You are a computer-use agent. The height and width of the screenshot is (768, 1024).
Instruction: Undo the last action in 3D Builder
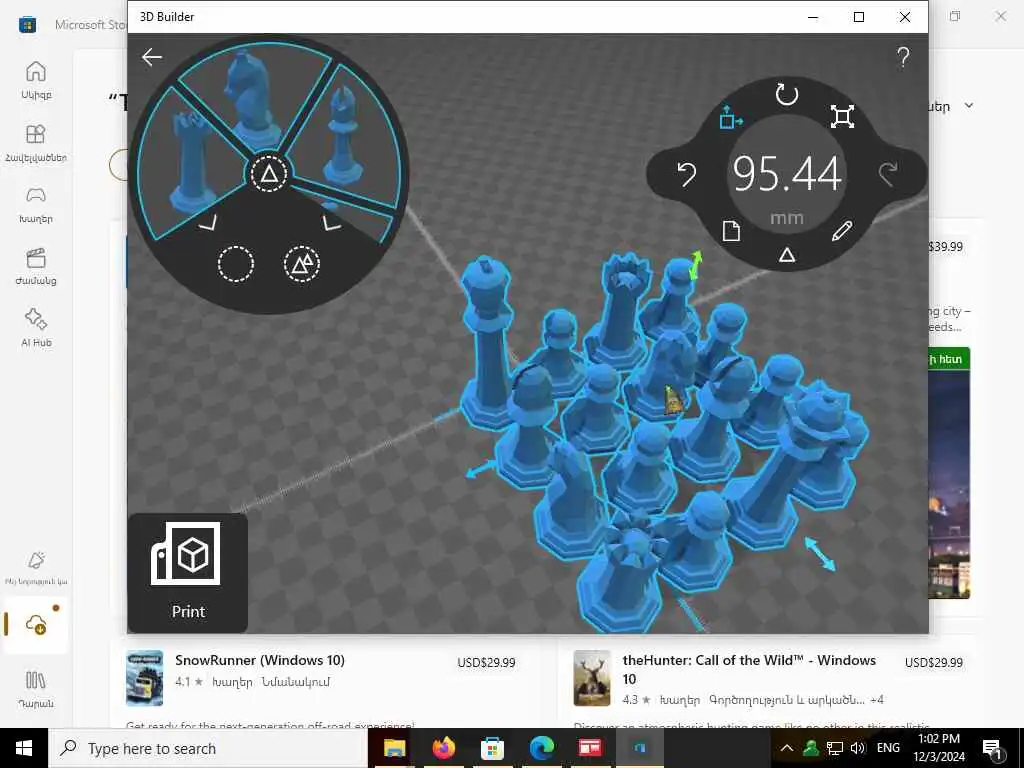pyautogui.click(x=686, y=174)
